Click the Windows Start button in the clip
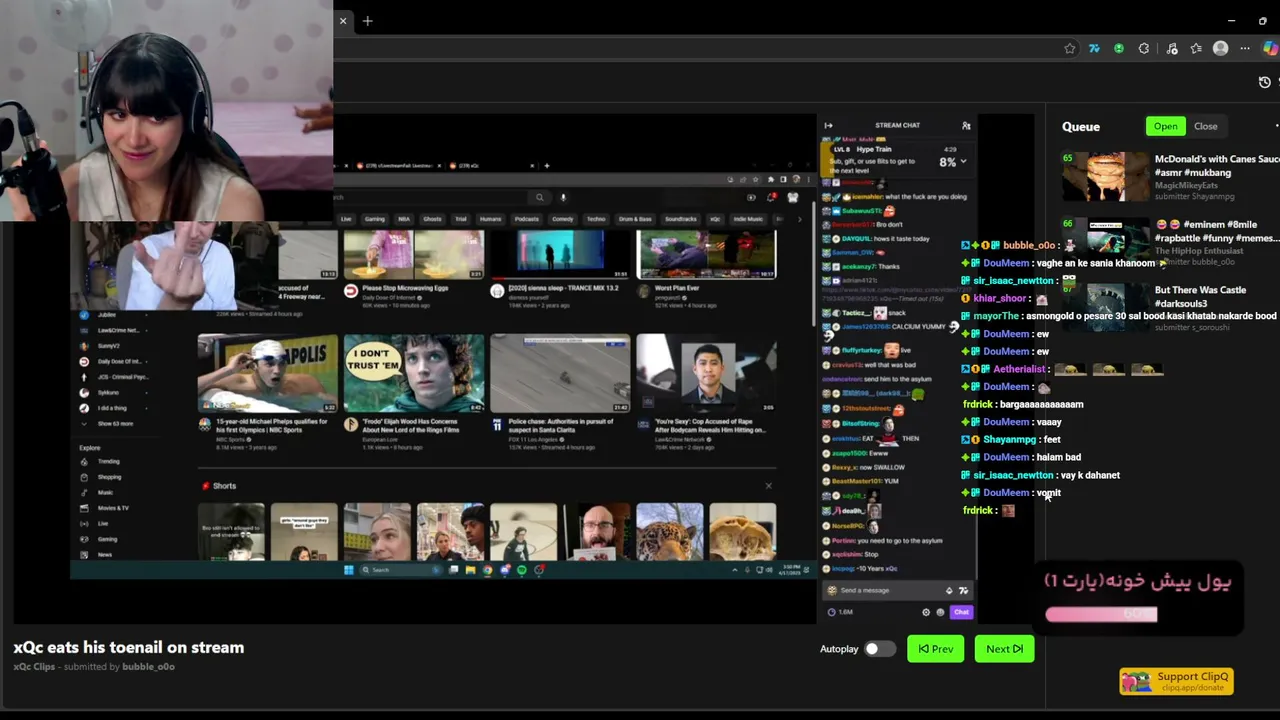1280x720 pixels. click(349, 570)
